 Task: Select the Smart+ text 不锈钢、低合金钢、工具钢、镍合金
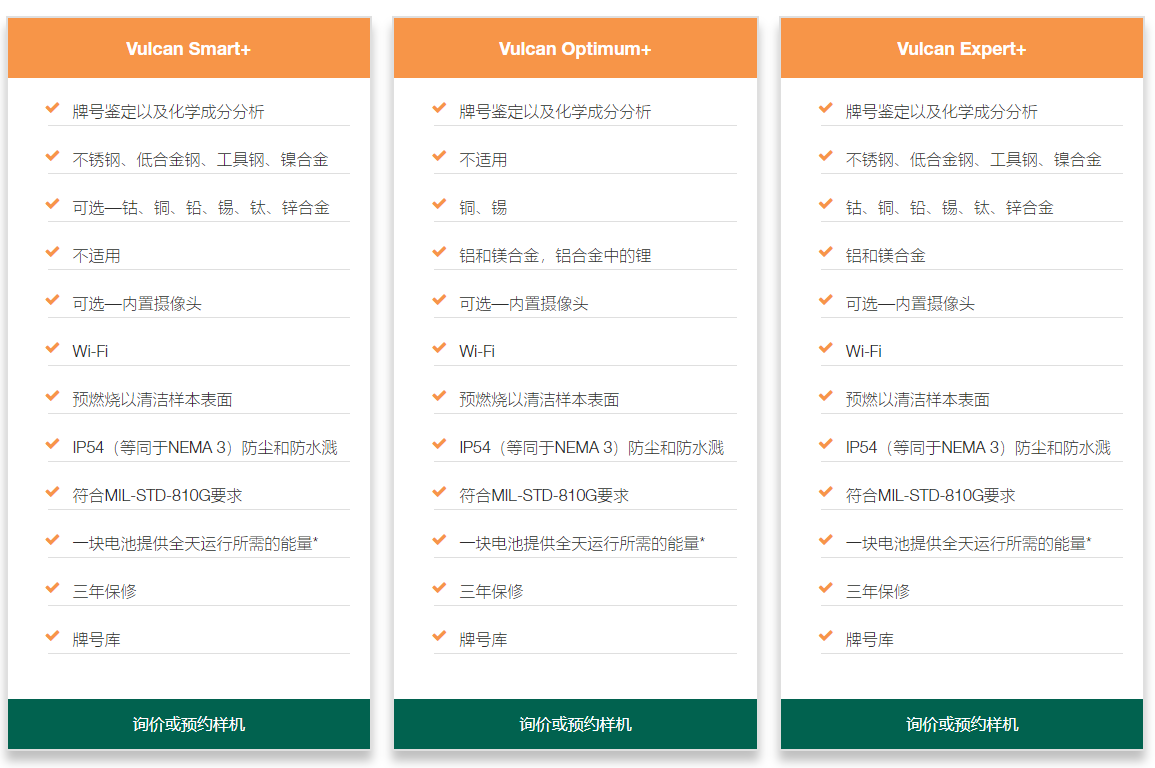pyautogui.click(x=200, y=160)
